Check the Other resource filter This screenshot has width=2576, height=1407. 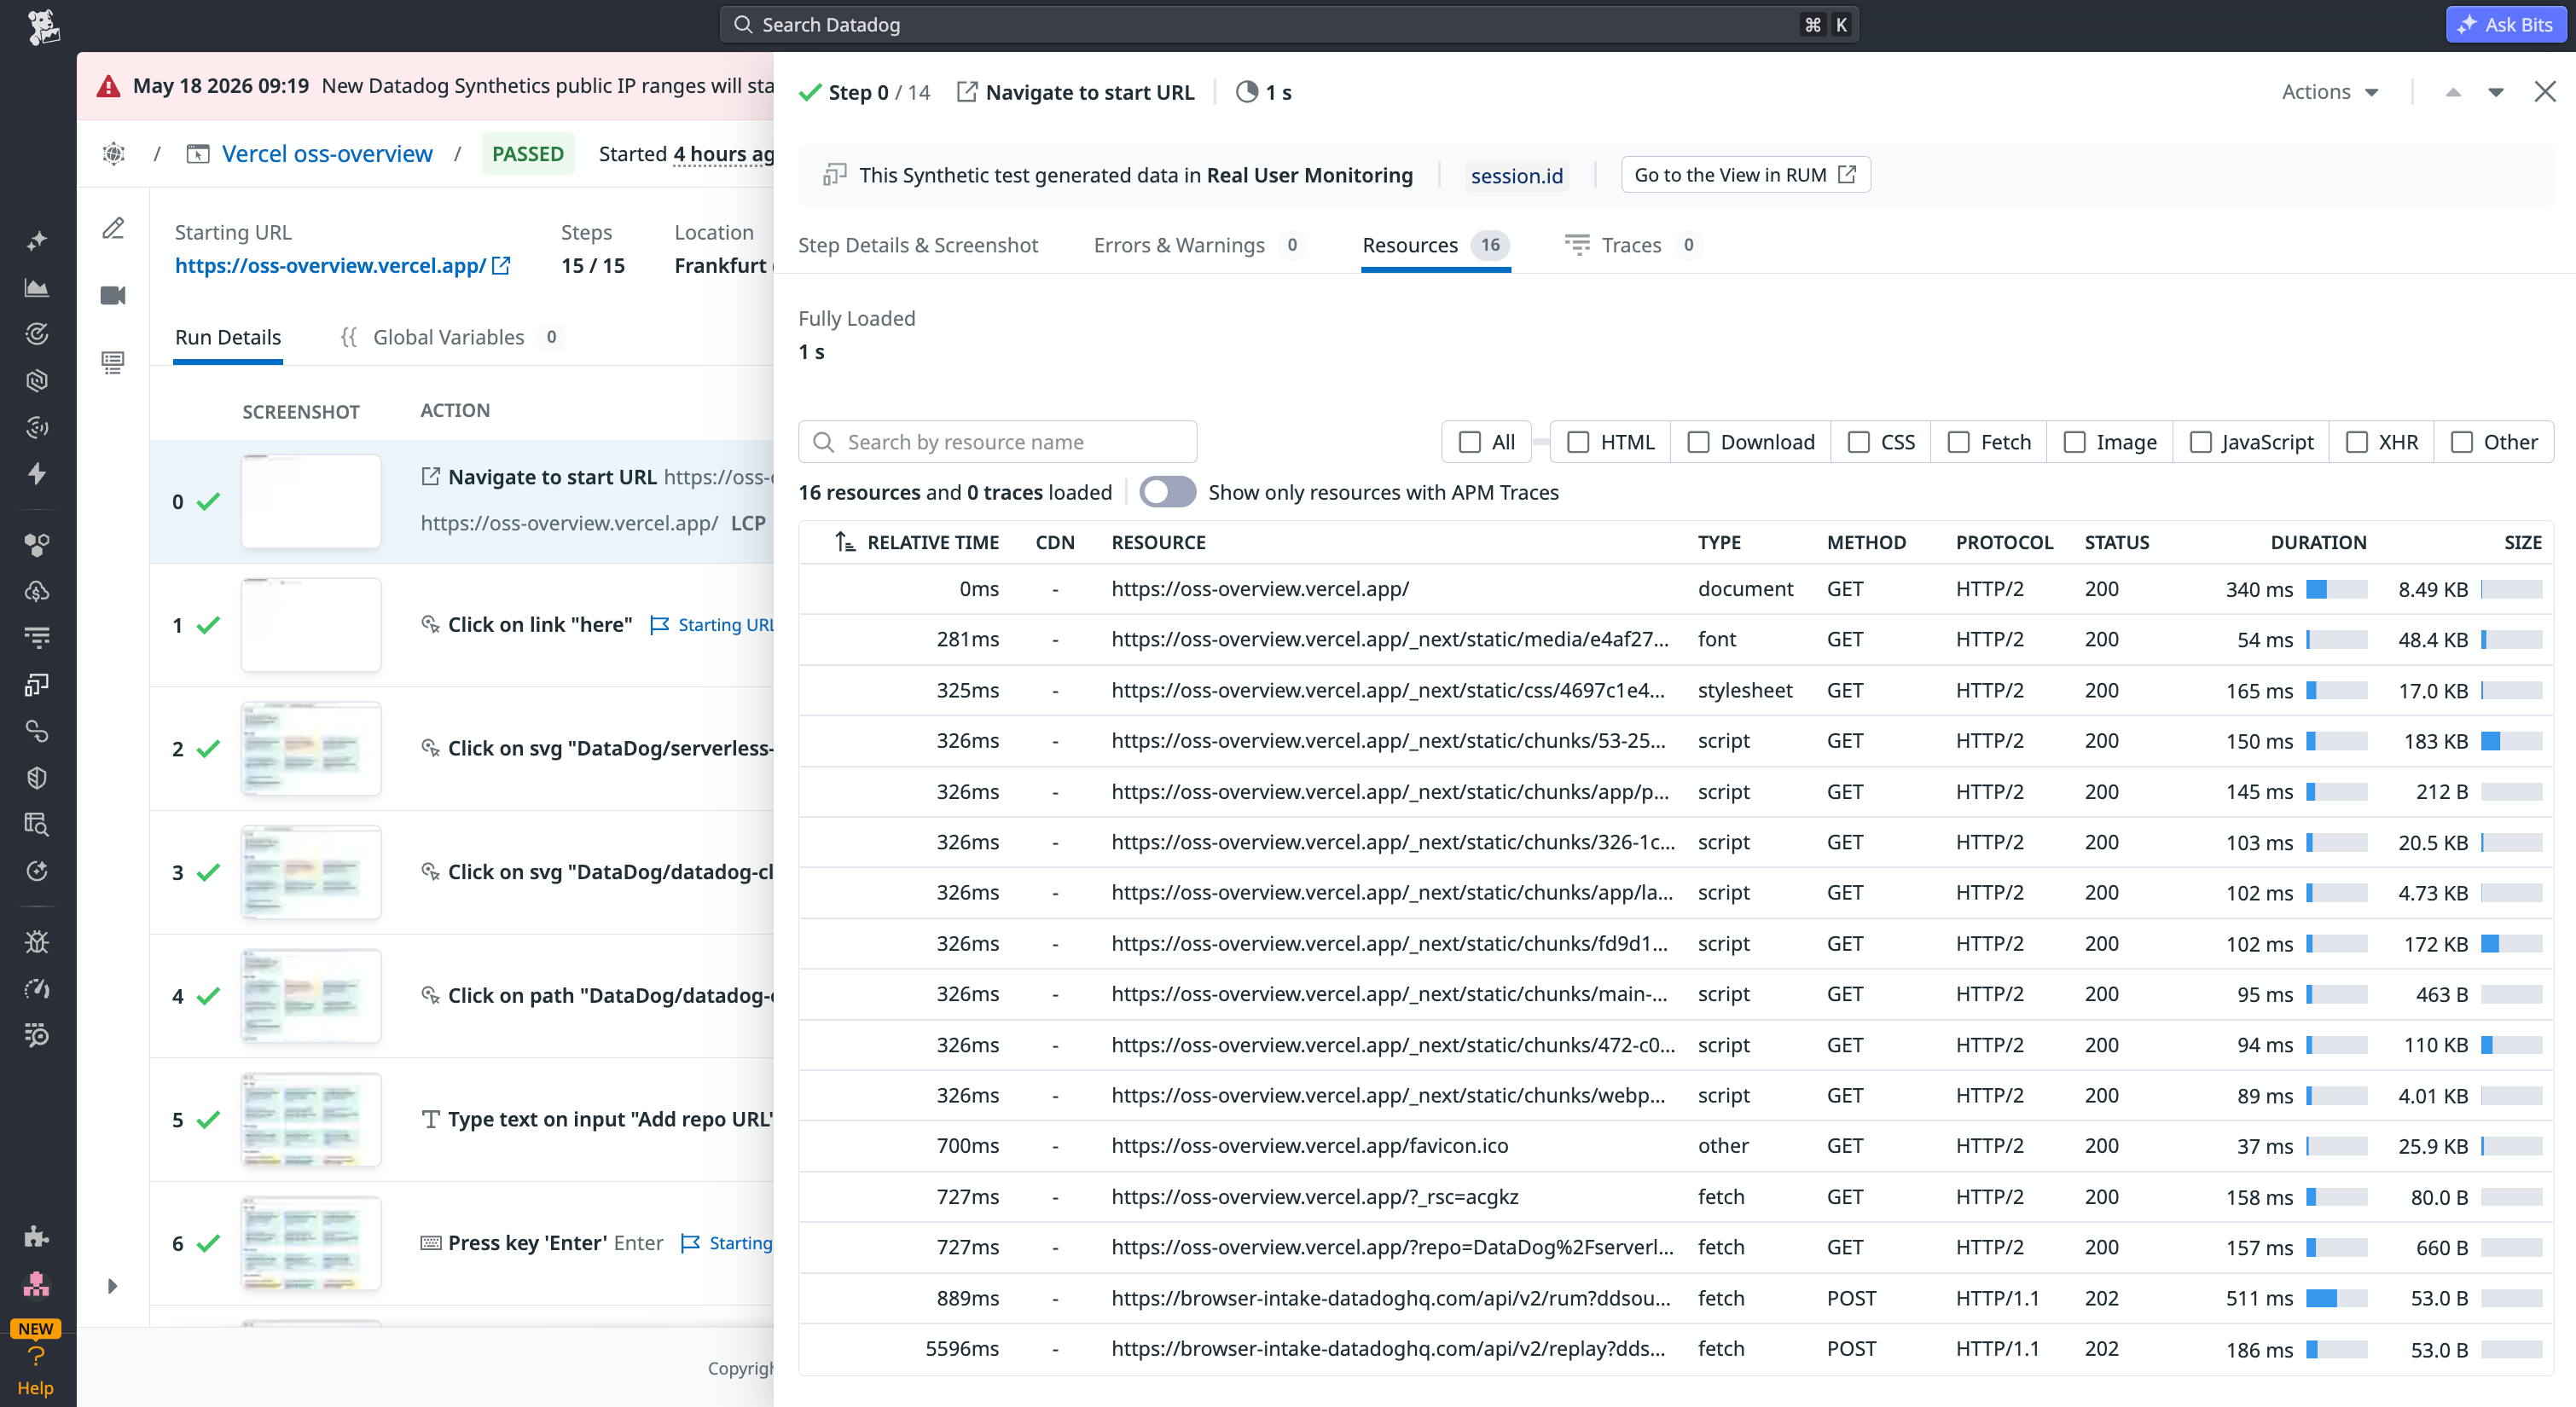[x=2461, y=442]
